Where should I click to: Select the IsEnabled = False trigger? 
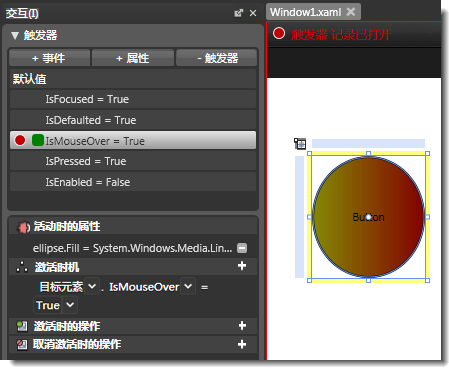133,182
